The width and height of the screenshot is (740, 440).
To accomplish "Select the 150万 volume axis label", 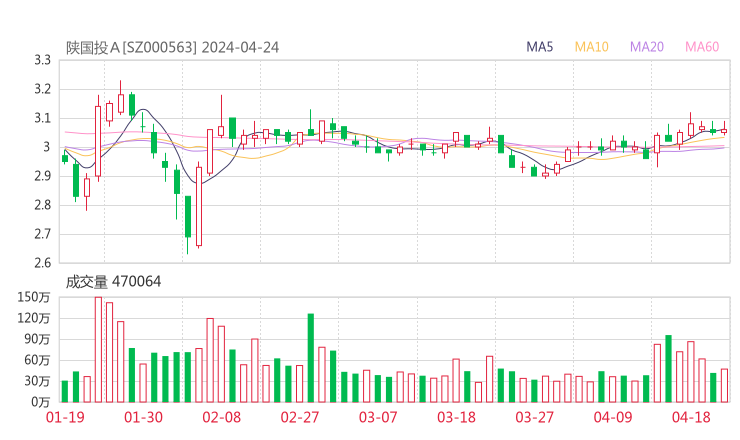I will tap(34, 297).
